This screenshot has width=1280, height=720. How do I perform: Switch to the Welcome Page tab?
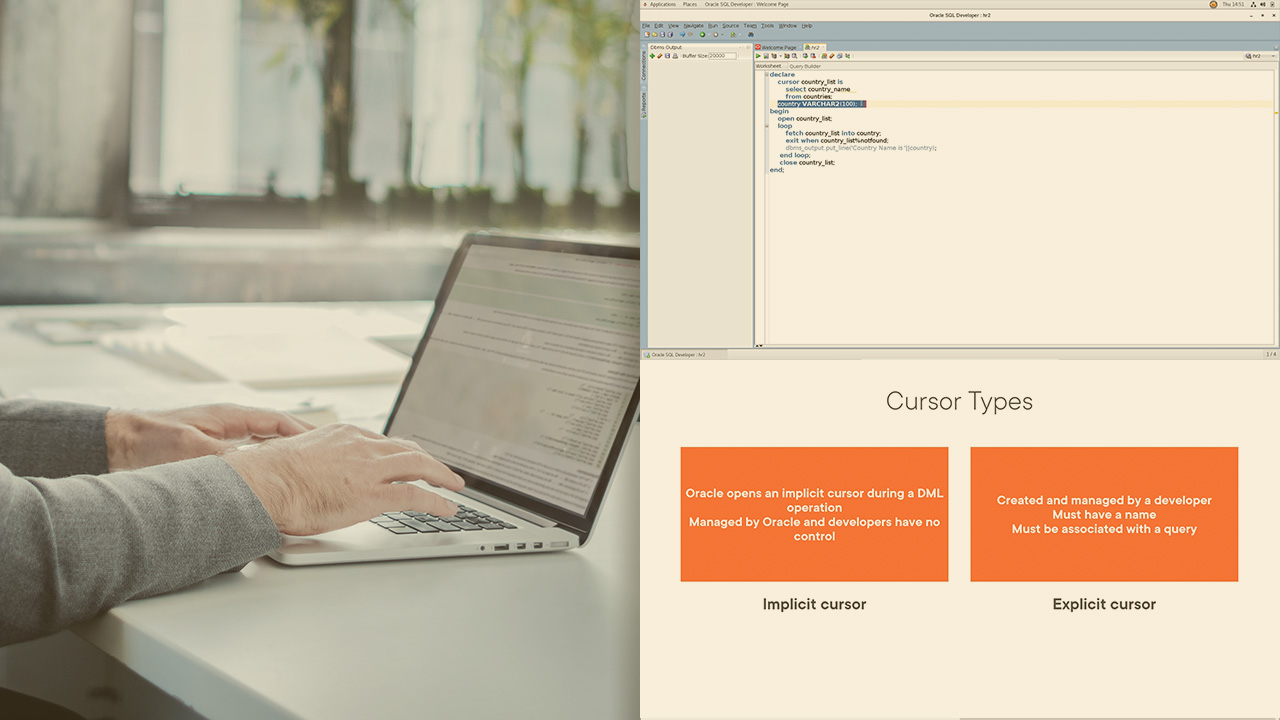[x=778, y=47]
